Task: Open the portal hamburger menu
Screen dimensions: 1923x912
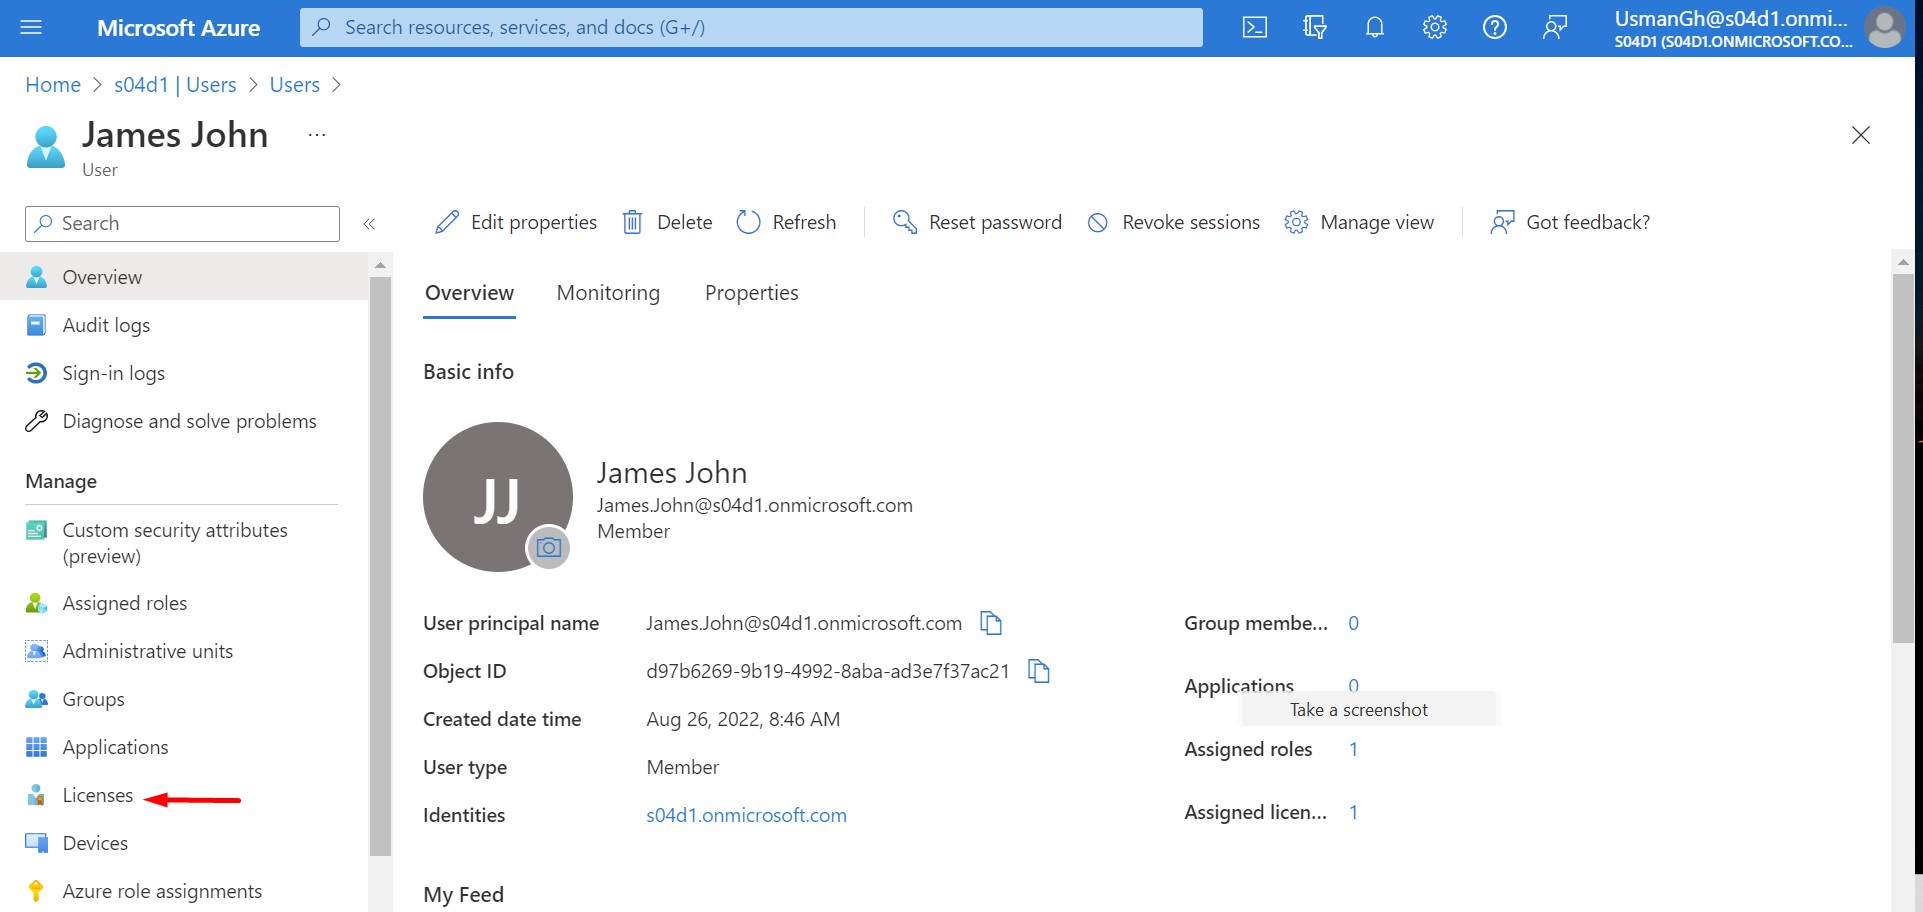Action: (32, 27)
